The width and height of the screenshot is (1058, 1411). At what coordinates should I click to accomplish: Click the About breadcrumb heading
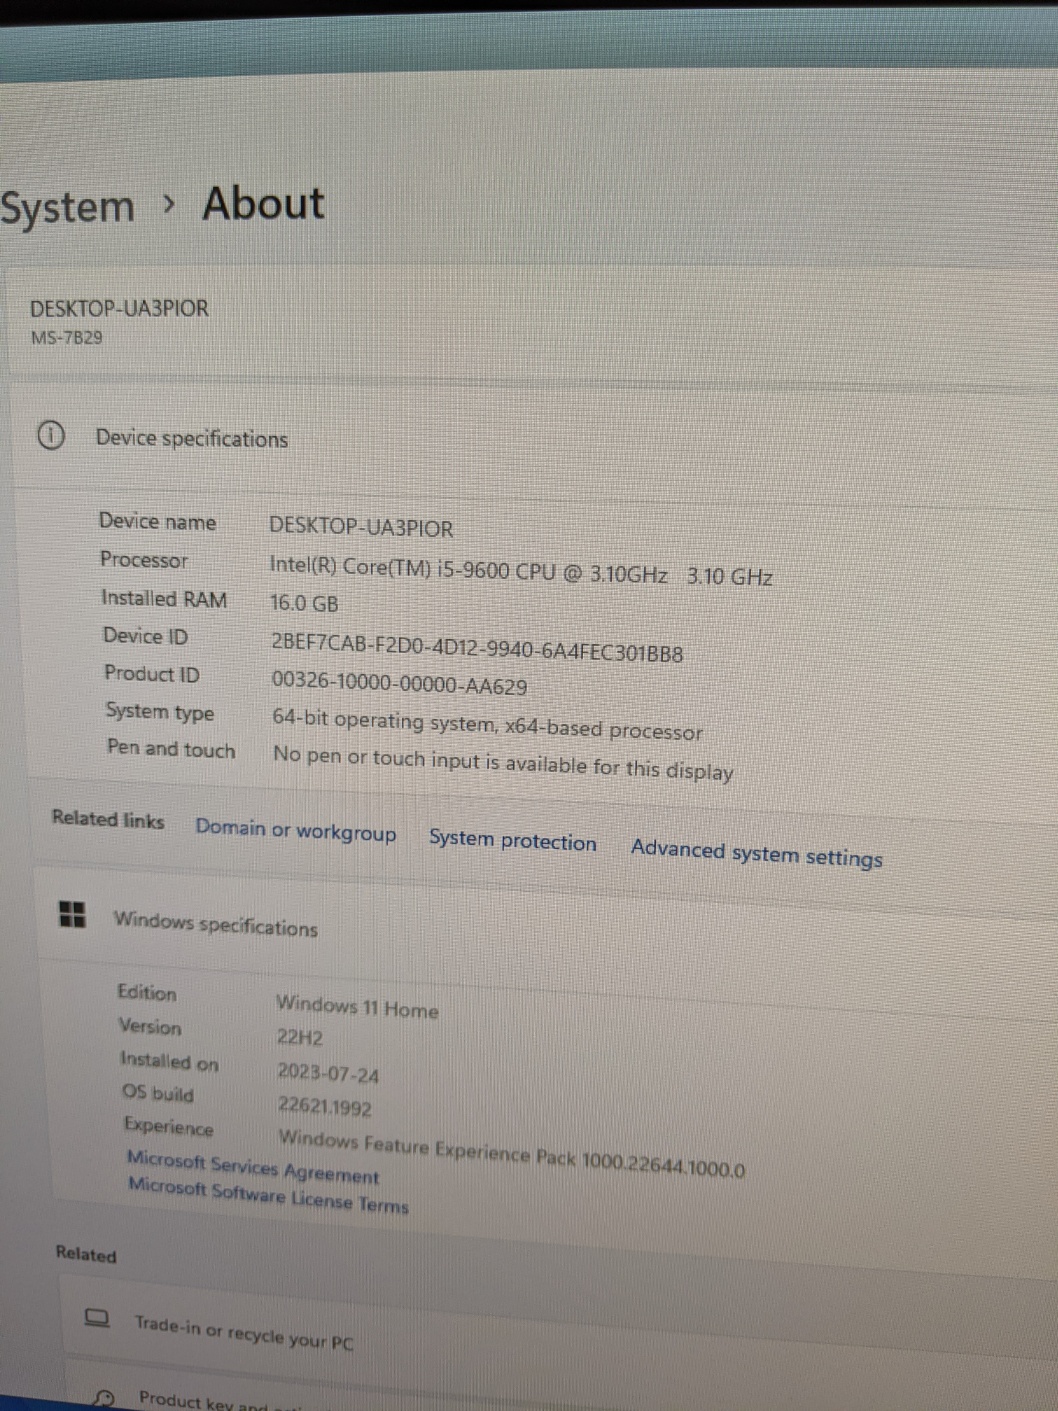pyautogui.click(x=264, y=204)
